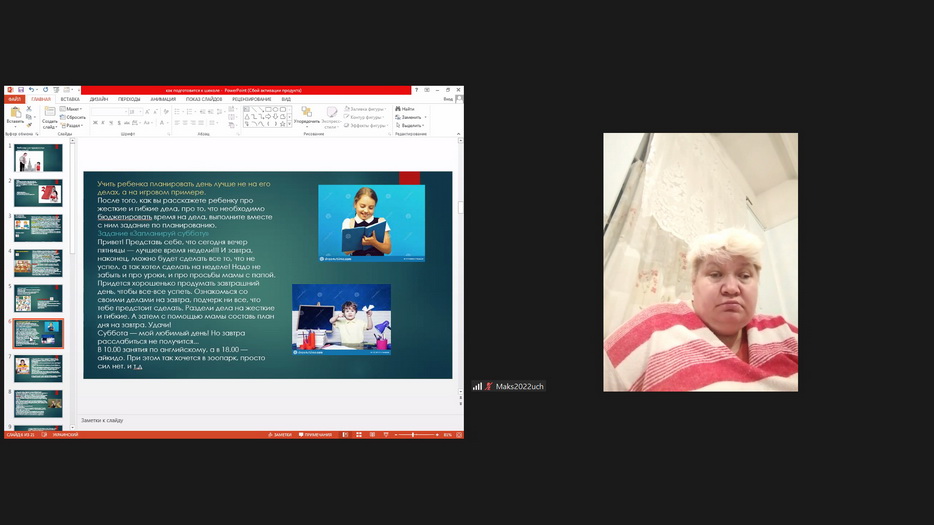Toggle Notes (Заметки) pane in status bar
The image size is (934, 525).
pos(280,435)
